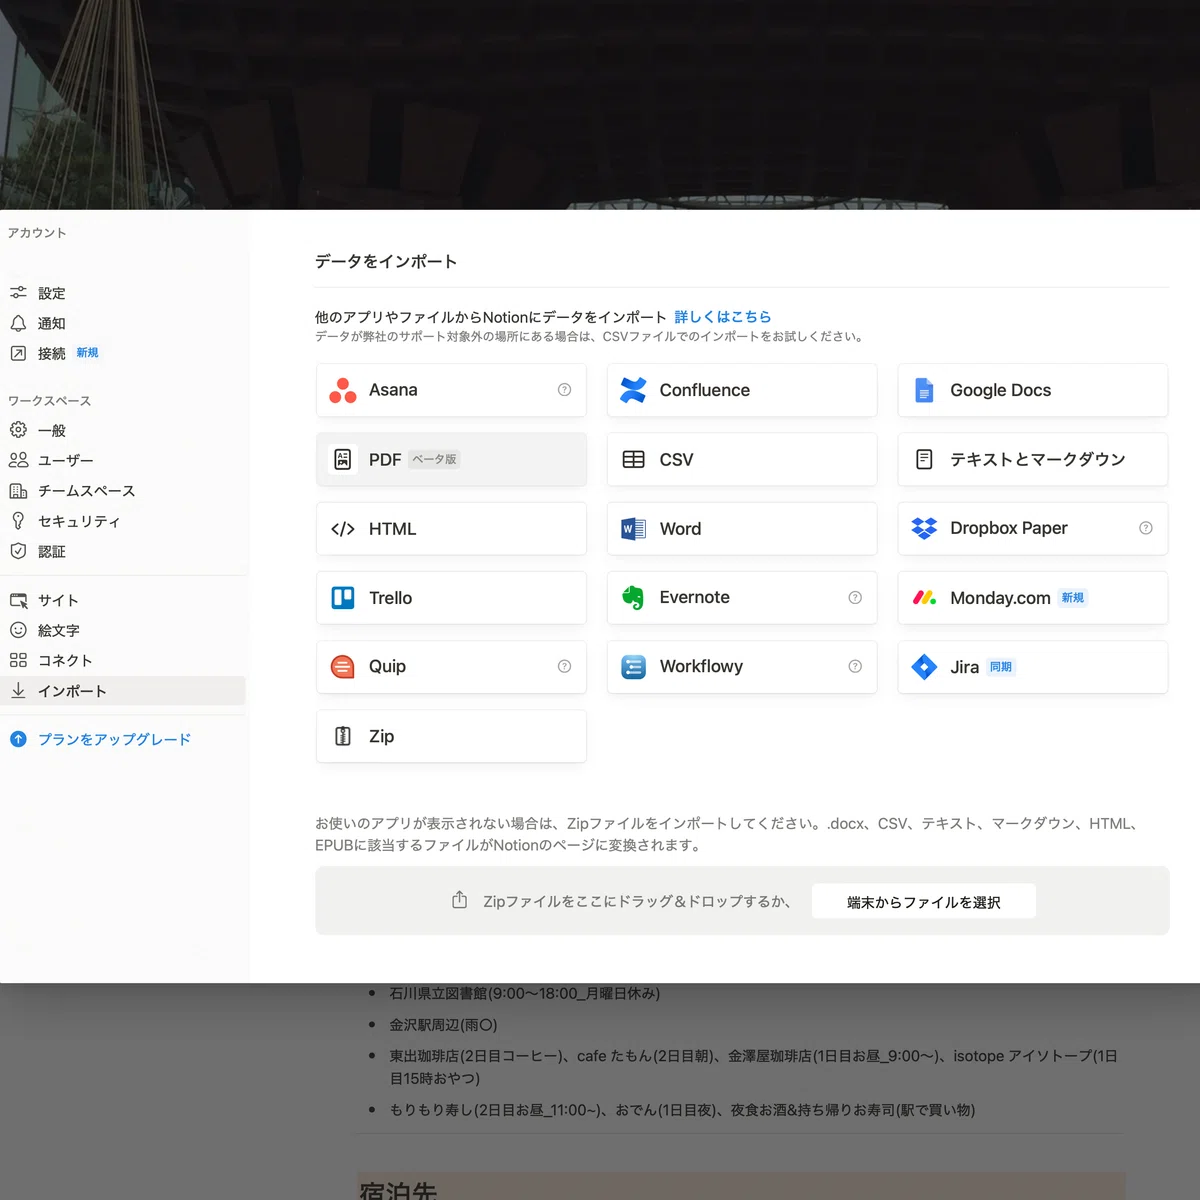This screenshot has height=1200, width=1200.
Task: Open 絵文字 settings
Action: pyautogui.click(x=122, y=630)
